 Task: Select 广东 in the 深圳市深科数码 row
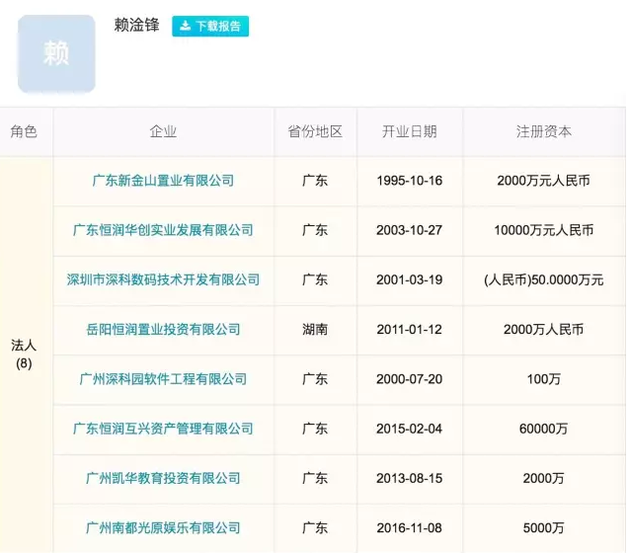coord(315,280)
